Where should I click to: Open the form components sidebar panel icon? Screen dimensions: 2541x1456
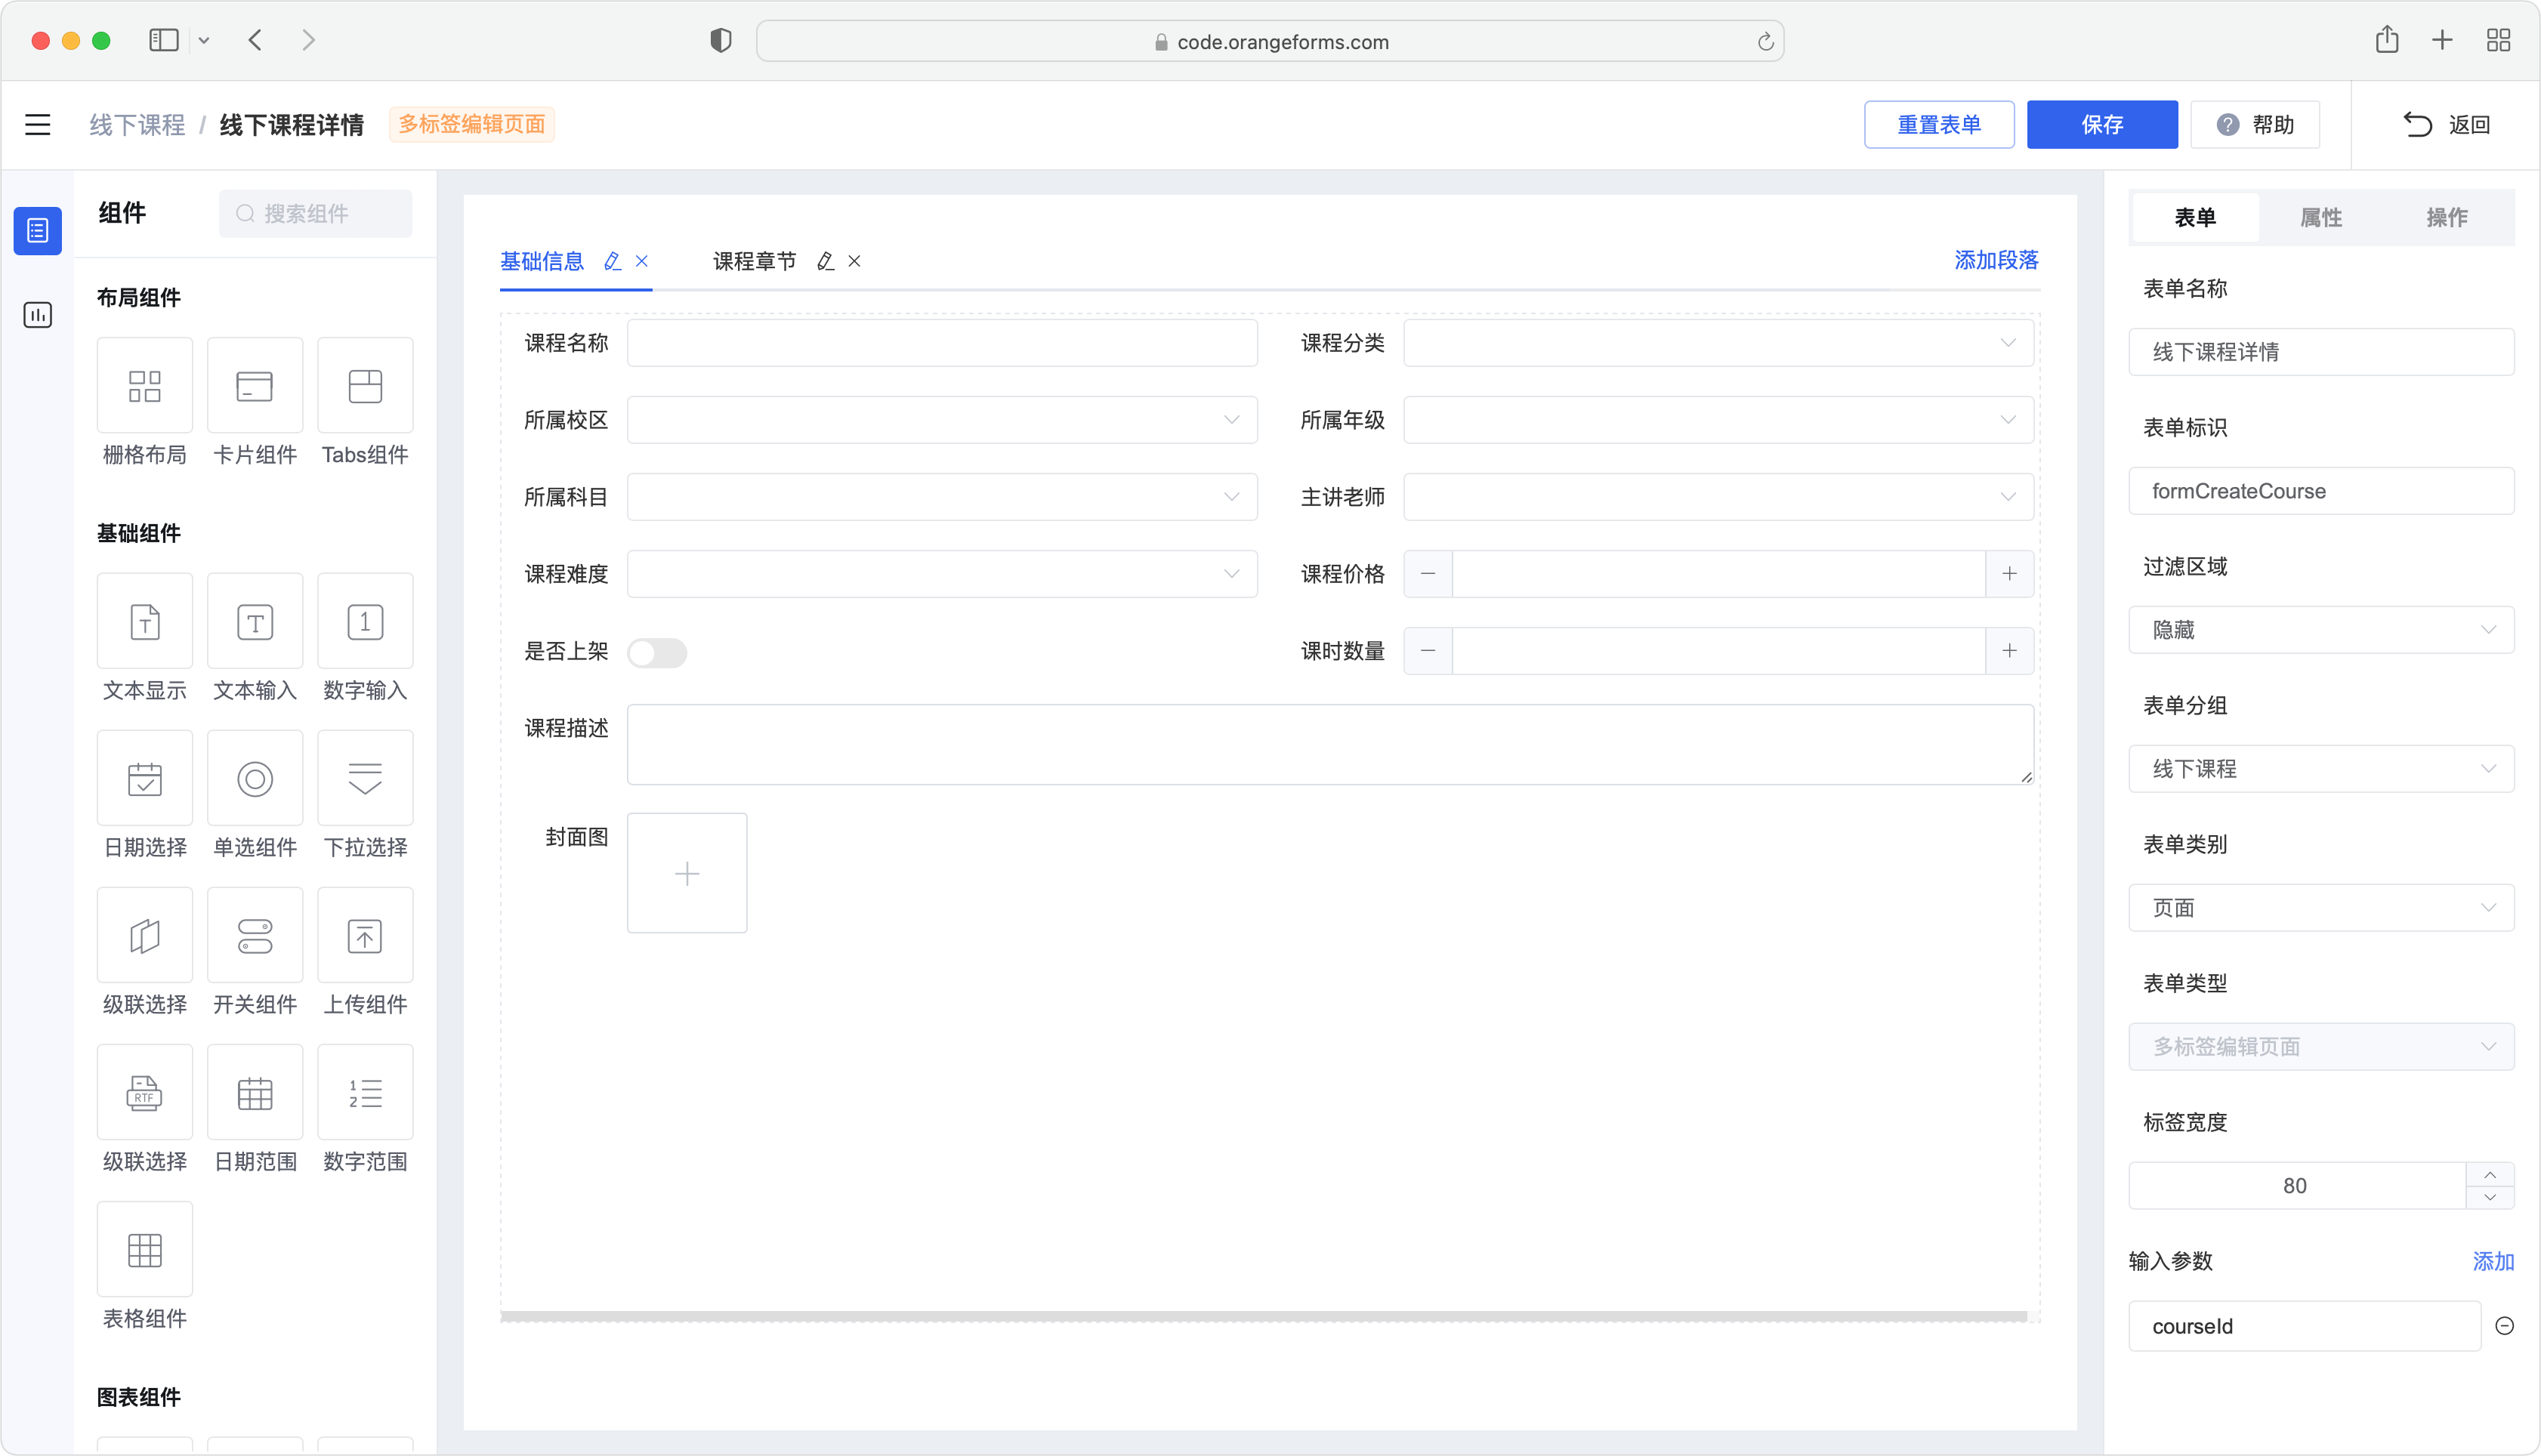(x=38, y=231)
